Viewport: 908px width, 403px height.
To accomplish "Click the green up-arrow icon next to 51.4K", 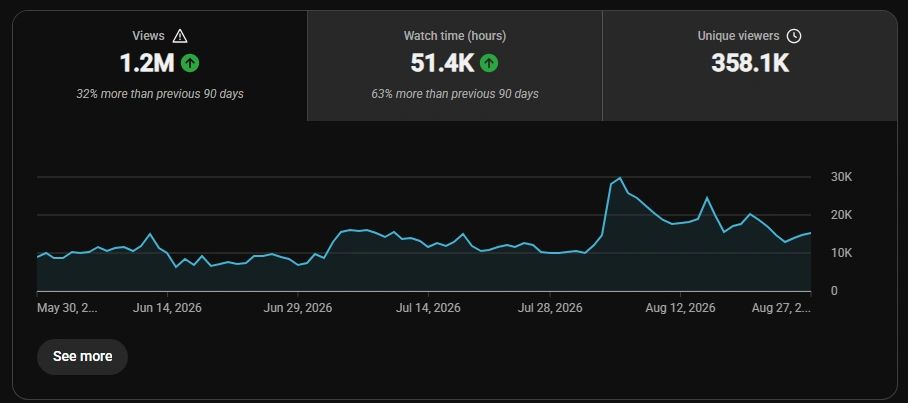I will pos(489,63).
